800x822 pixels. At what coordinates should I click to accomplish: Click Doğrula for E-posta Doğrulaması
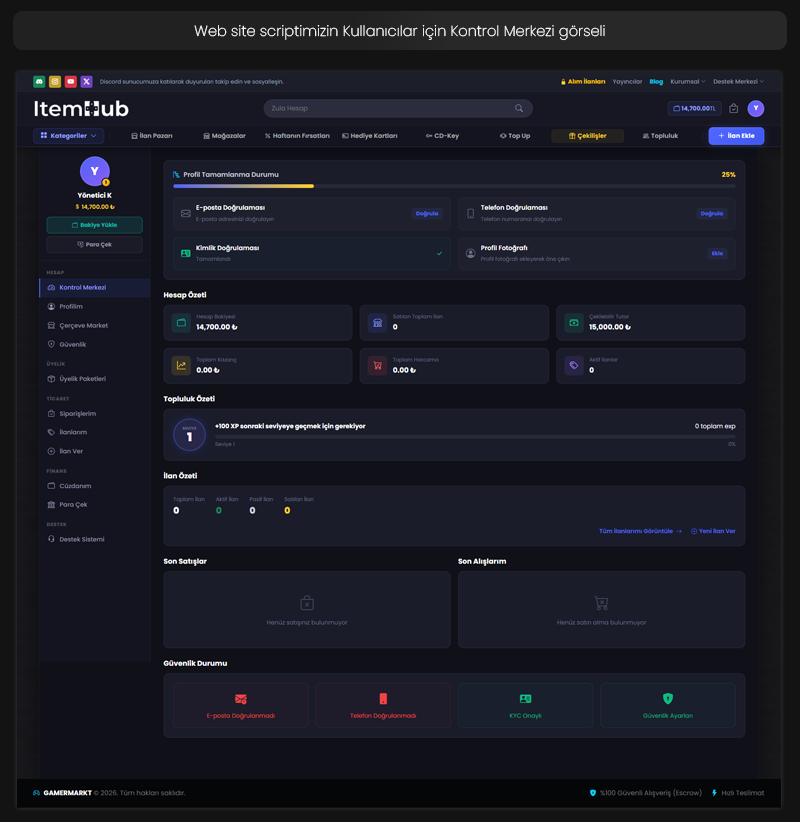point(427,213)
